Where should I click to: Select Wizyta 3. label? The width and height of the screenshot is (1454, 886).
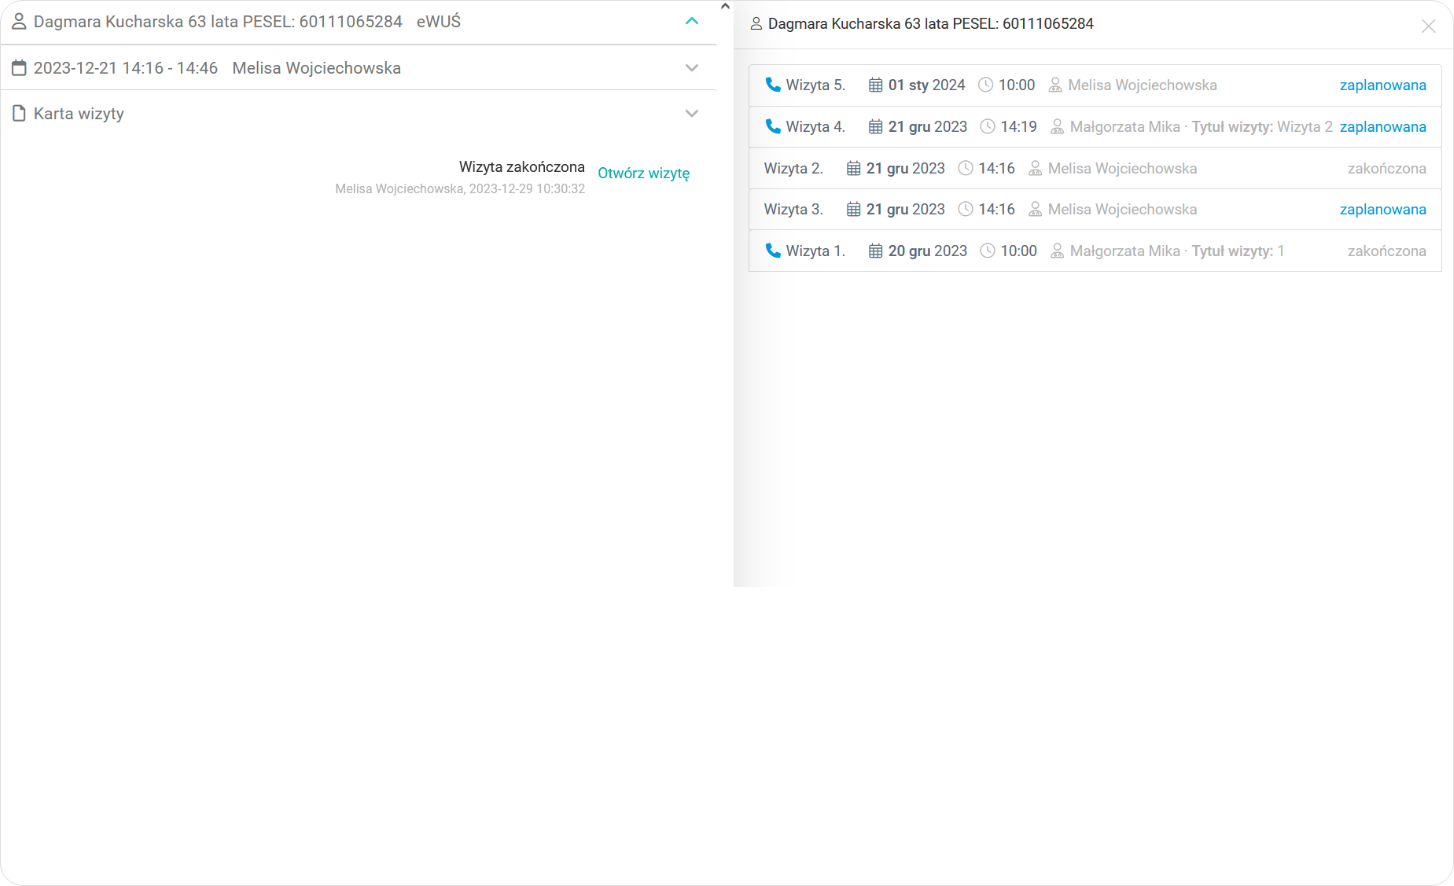793,209
